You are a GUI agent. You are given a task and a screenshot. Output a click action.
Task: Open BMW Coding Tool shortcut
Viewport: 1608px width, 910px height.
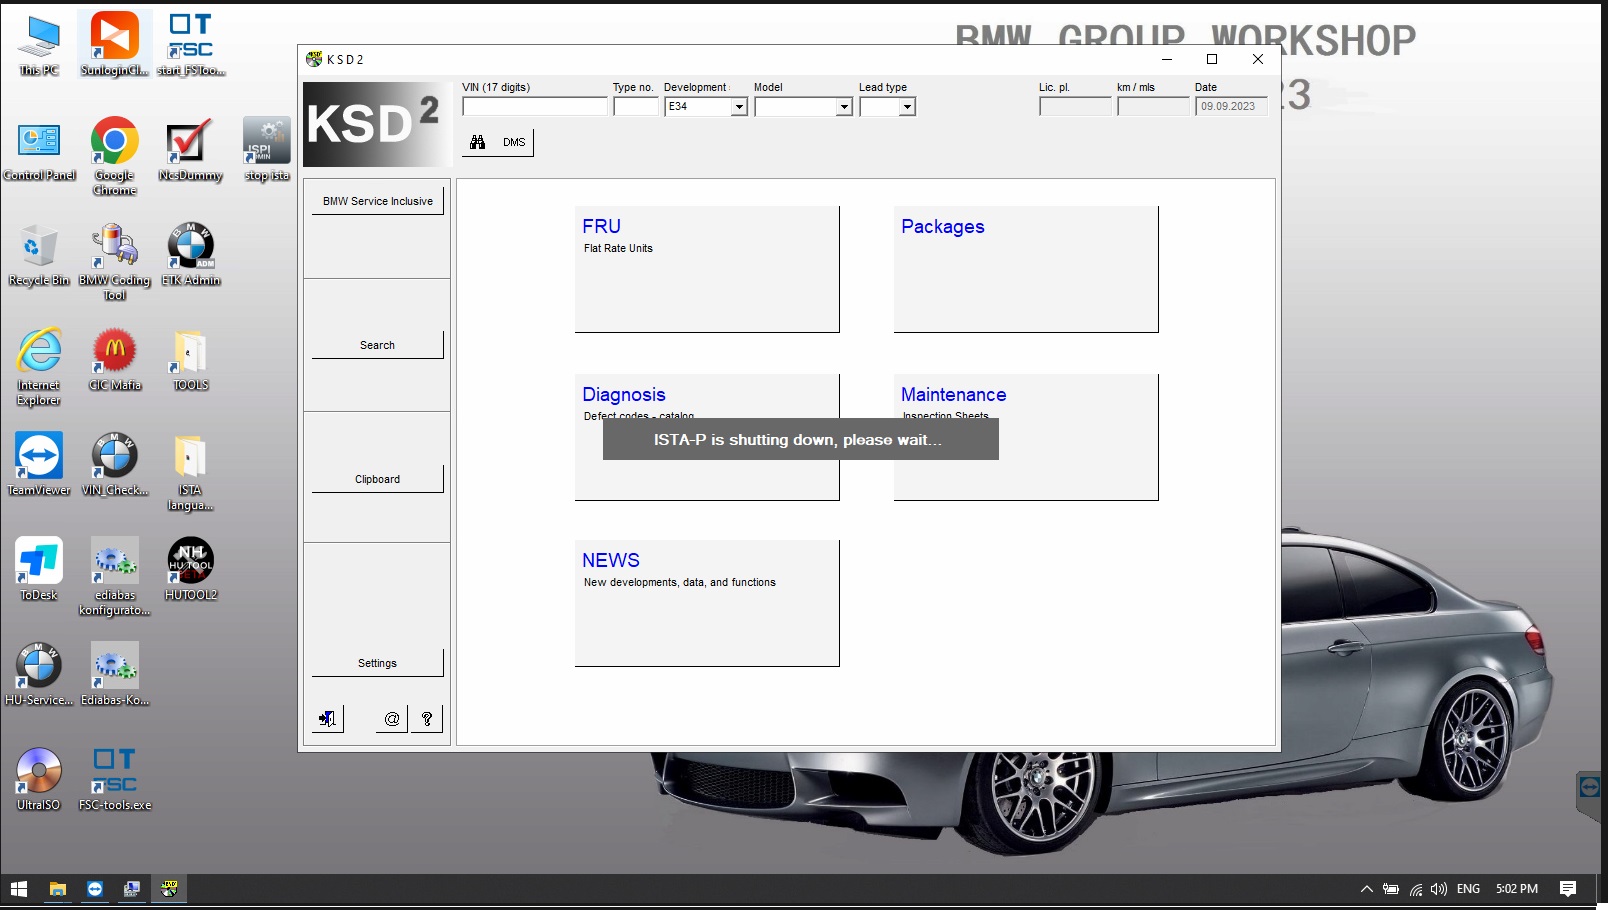point(115,262)
